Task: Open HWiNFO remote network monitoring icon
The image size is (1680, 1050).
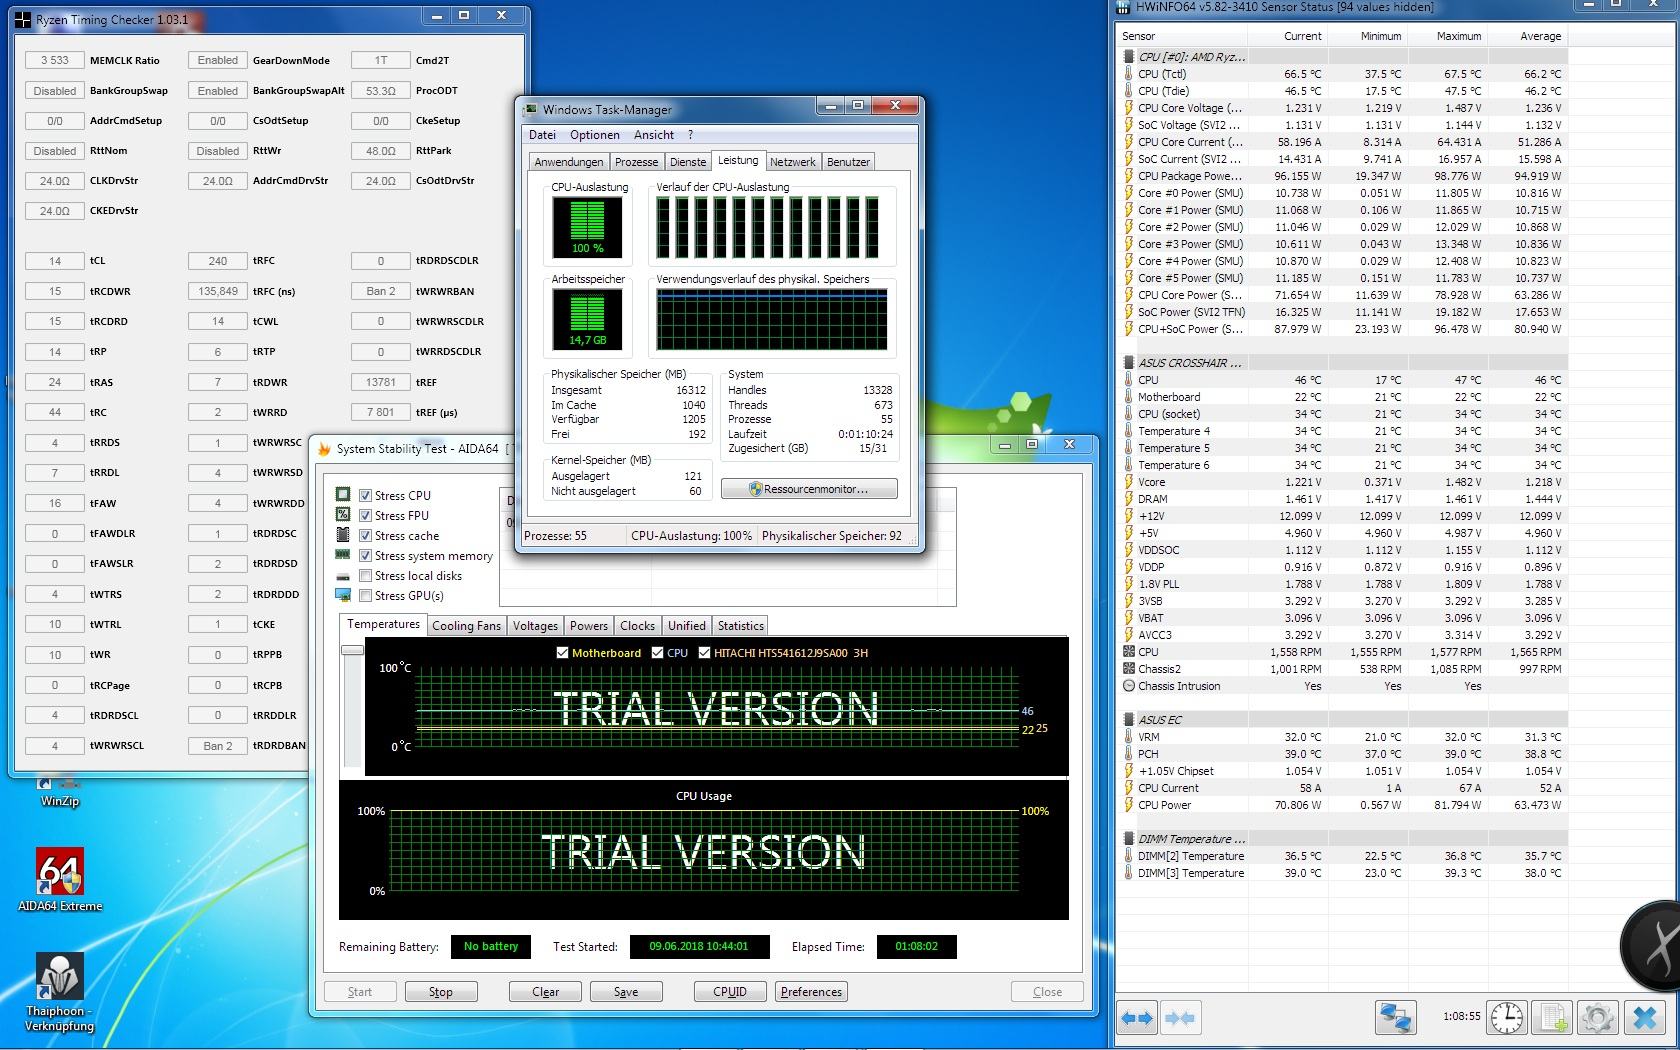Action: coord(1395,1018)
